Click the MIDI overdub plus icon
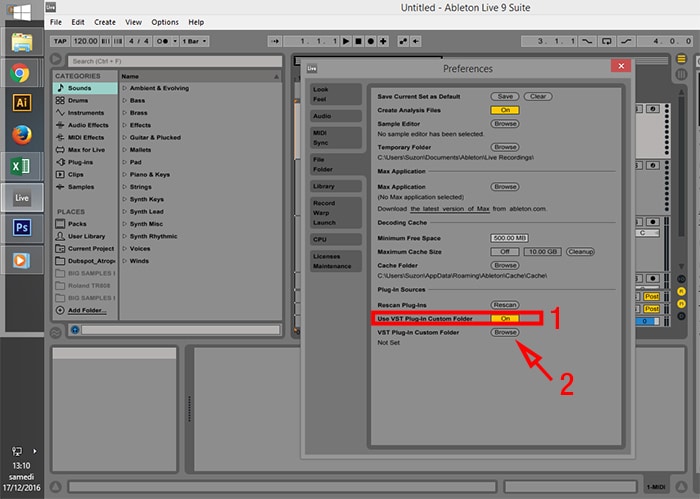Screen dimensions: 700x499 pos(383,41)
